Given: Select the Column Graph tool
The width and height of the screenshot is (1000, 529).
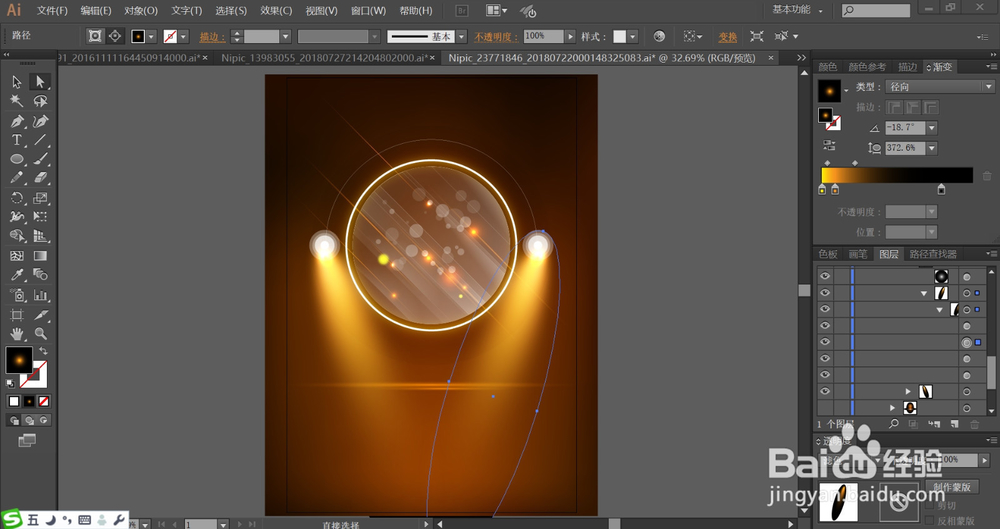Looking at the screenshot, I should pyautogui.click(x=40, y=295).
